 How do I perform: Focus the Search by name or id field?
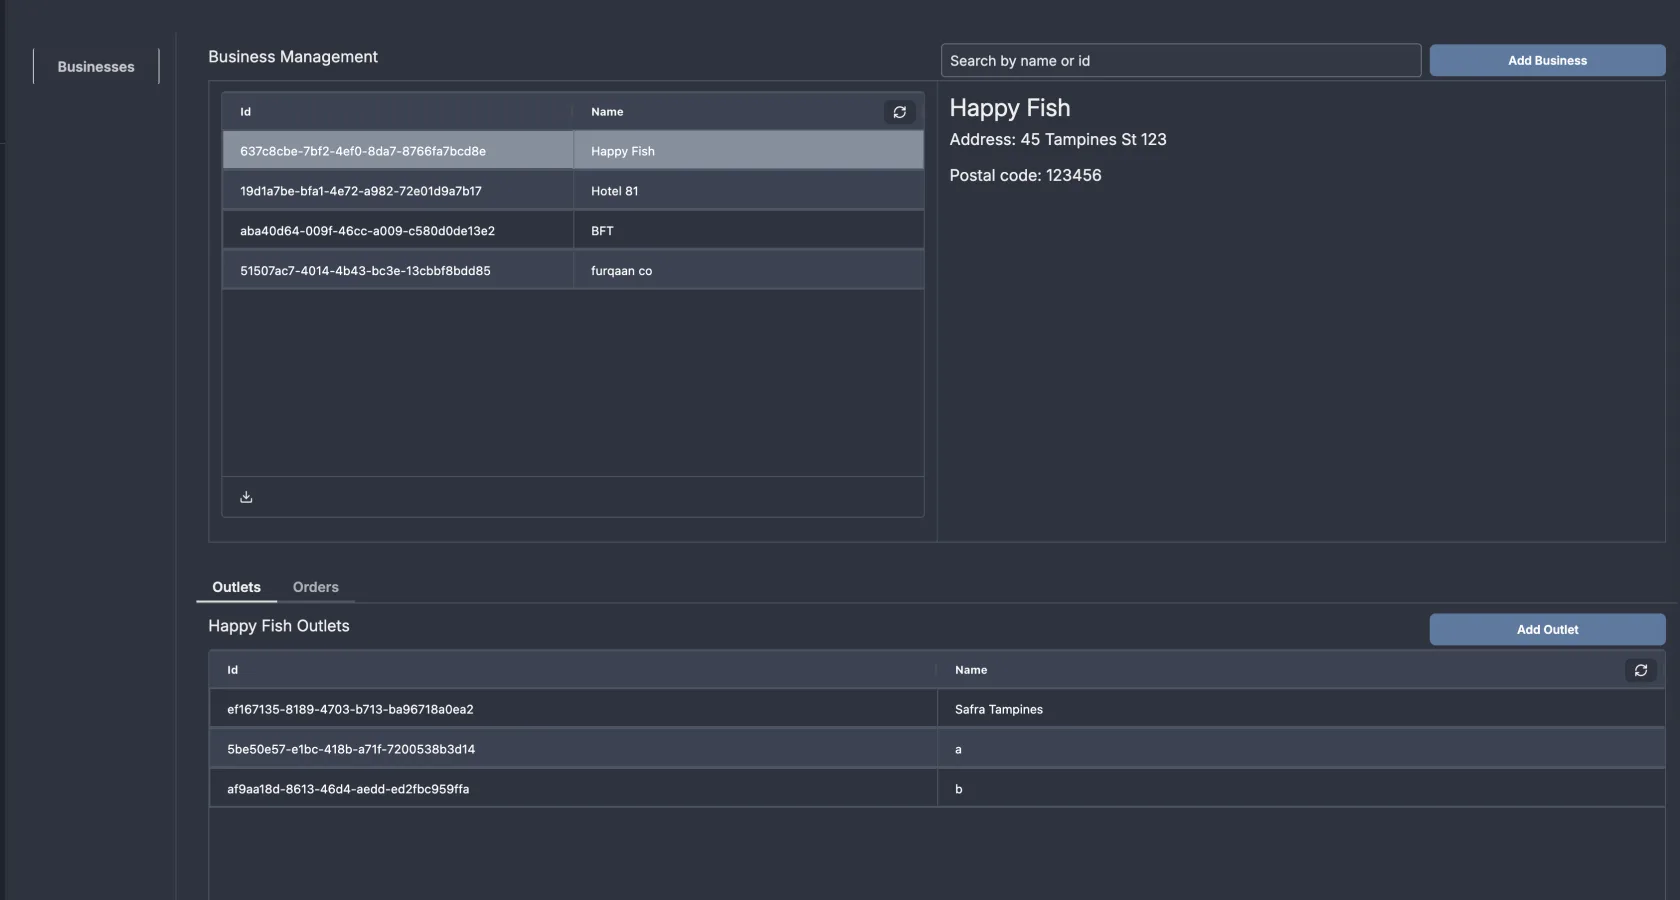1180,61
